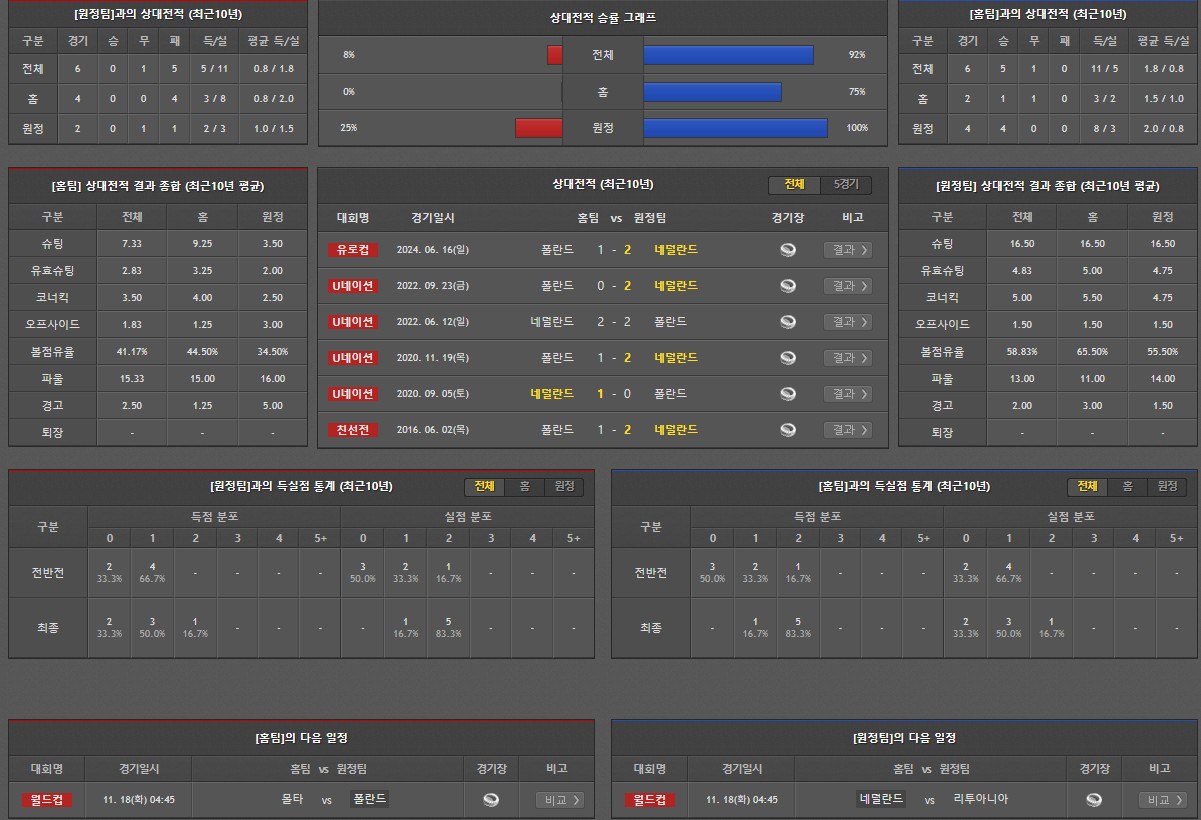Click stadium icon for 2022. 09. 23 match

pyautogui.click(x=788, y=286)
